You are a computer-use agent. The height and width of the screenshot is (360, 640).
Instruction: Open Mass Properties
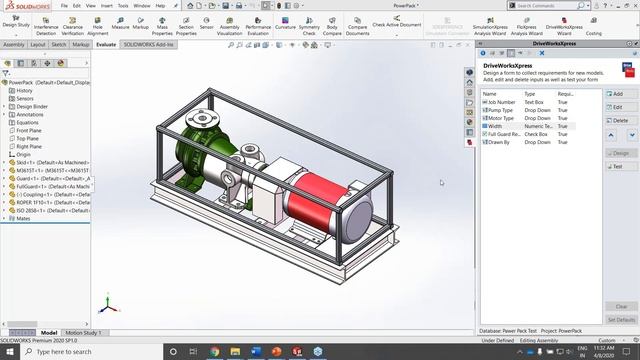(x=162, y=26)
